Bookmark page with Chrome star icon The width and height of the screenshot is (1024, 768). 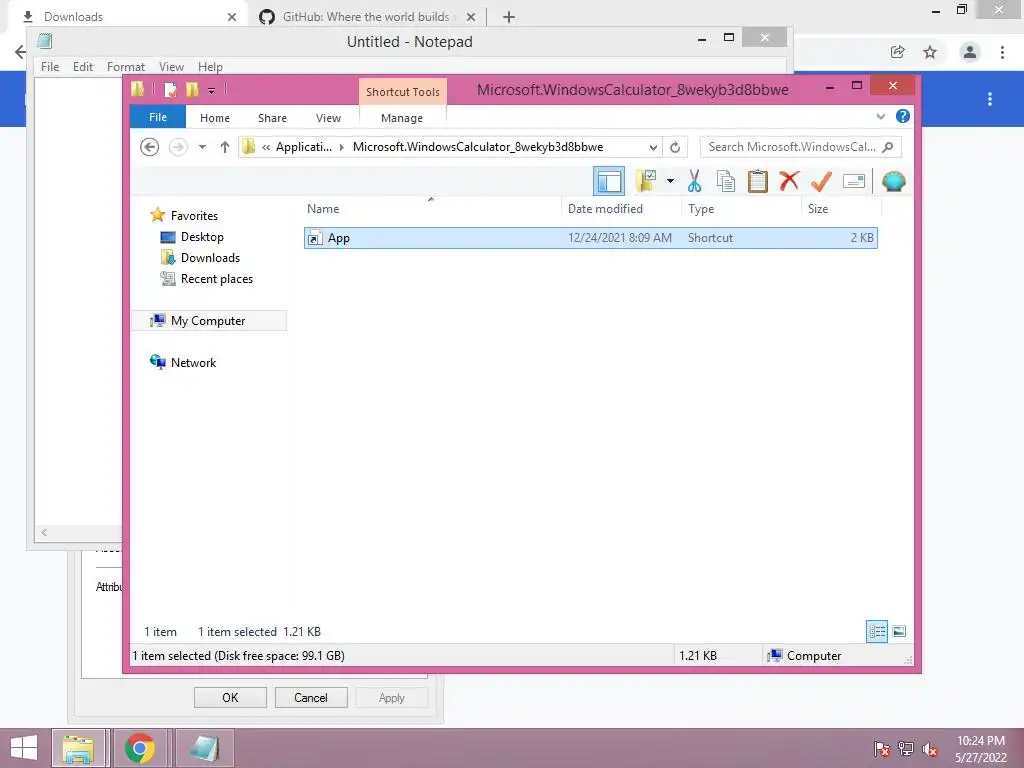tap(930, 52)
